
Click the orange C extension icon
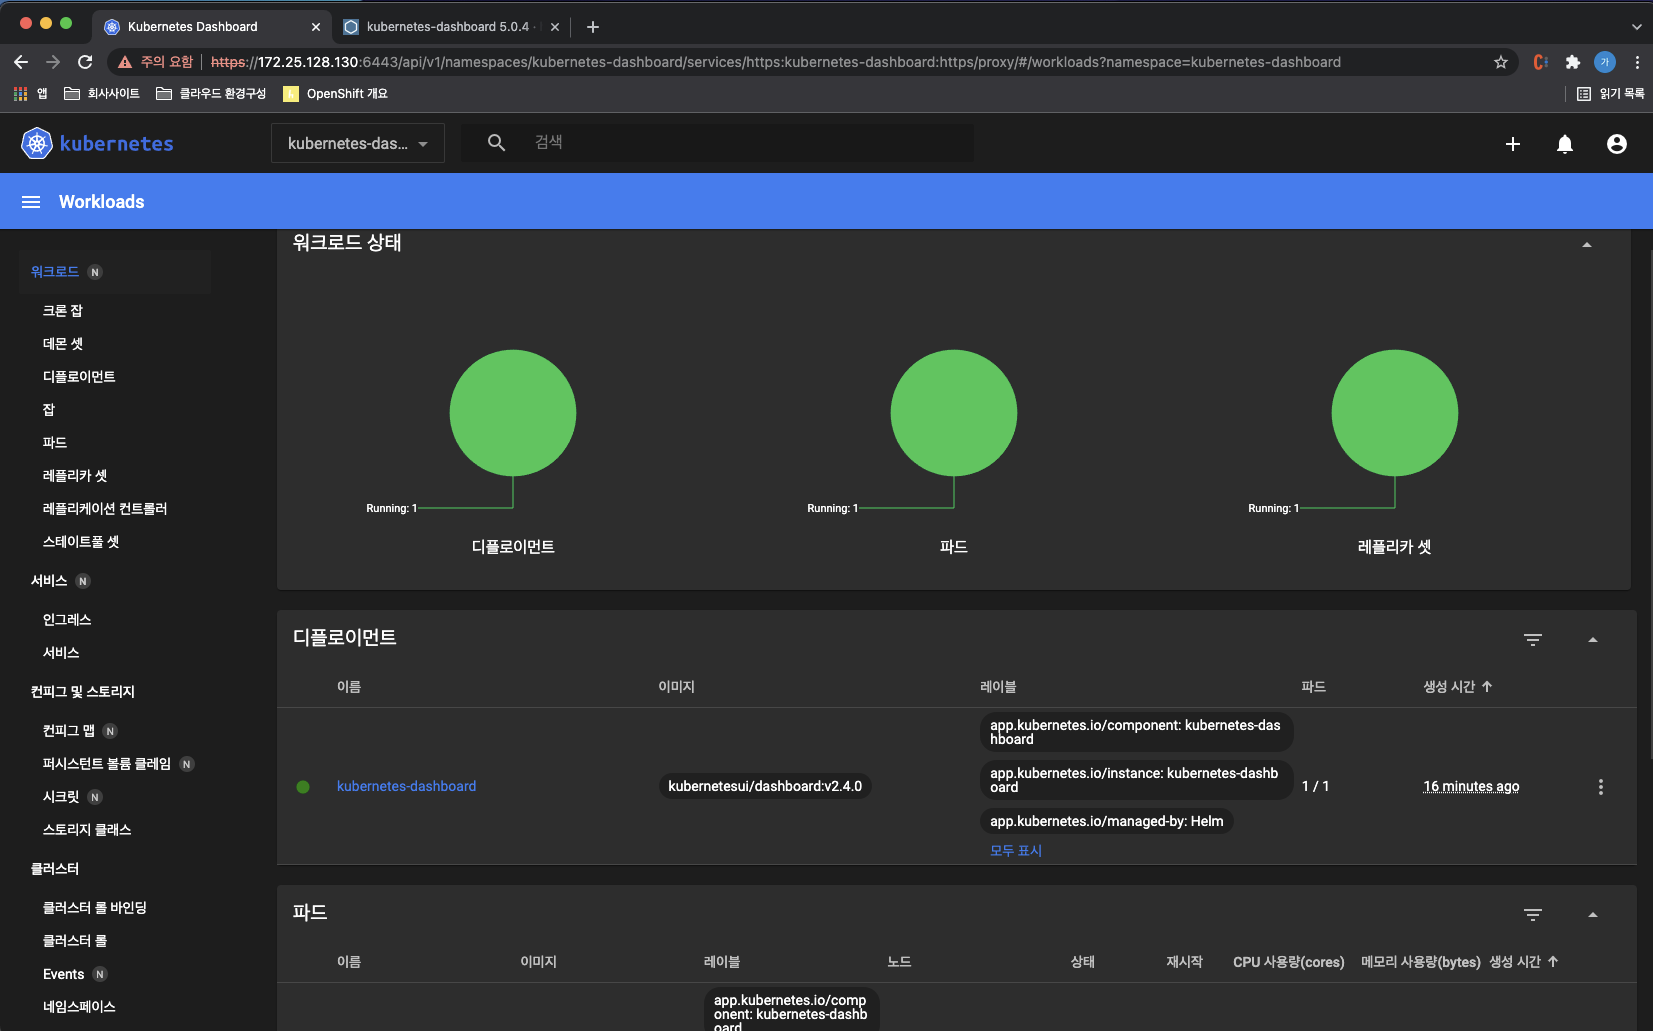pos(1541,62)
